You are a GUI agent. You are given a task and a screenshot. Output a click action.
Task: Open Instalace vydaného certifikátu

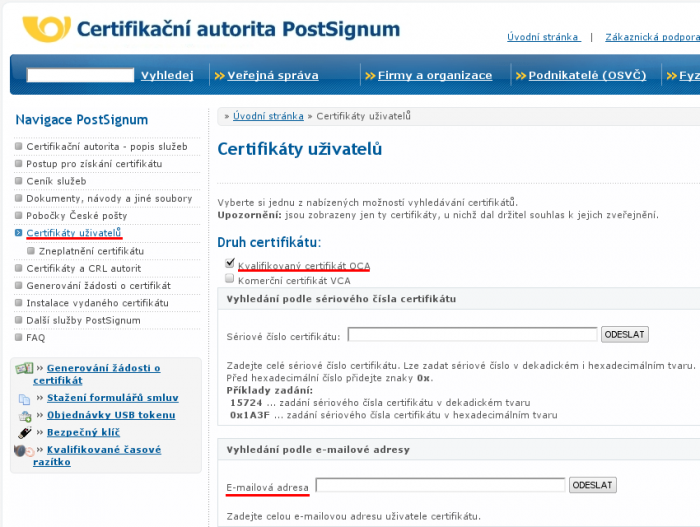(97, 303)
